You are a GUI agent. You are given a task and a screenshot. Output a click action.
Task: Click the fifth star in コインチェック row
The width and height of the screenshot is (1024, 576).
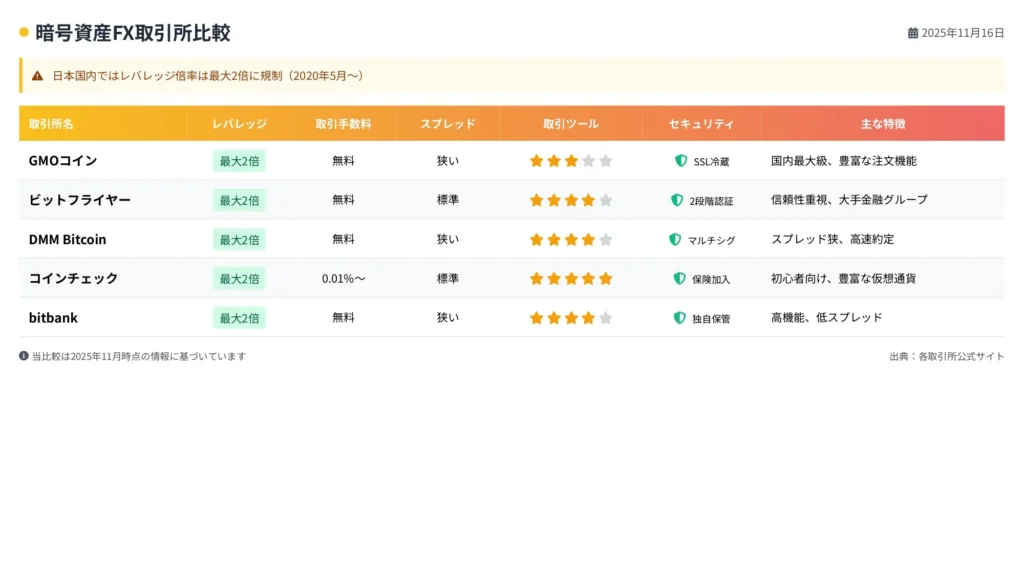(x=605, y=279)
